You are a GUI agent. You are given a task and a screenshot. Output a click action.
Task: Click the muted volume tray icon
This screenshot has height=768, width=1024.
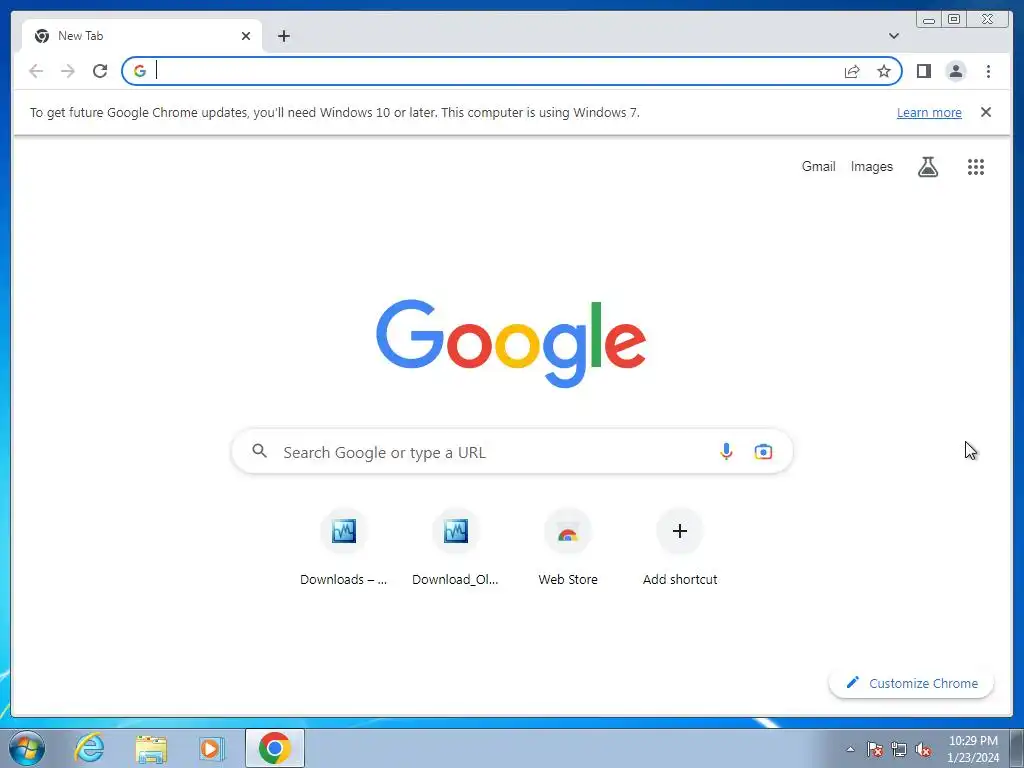(923, 749)
